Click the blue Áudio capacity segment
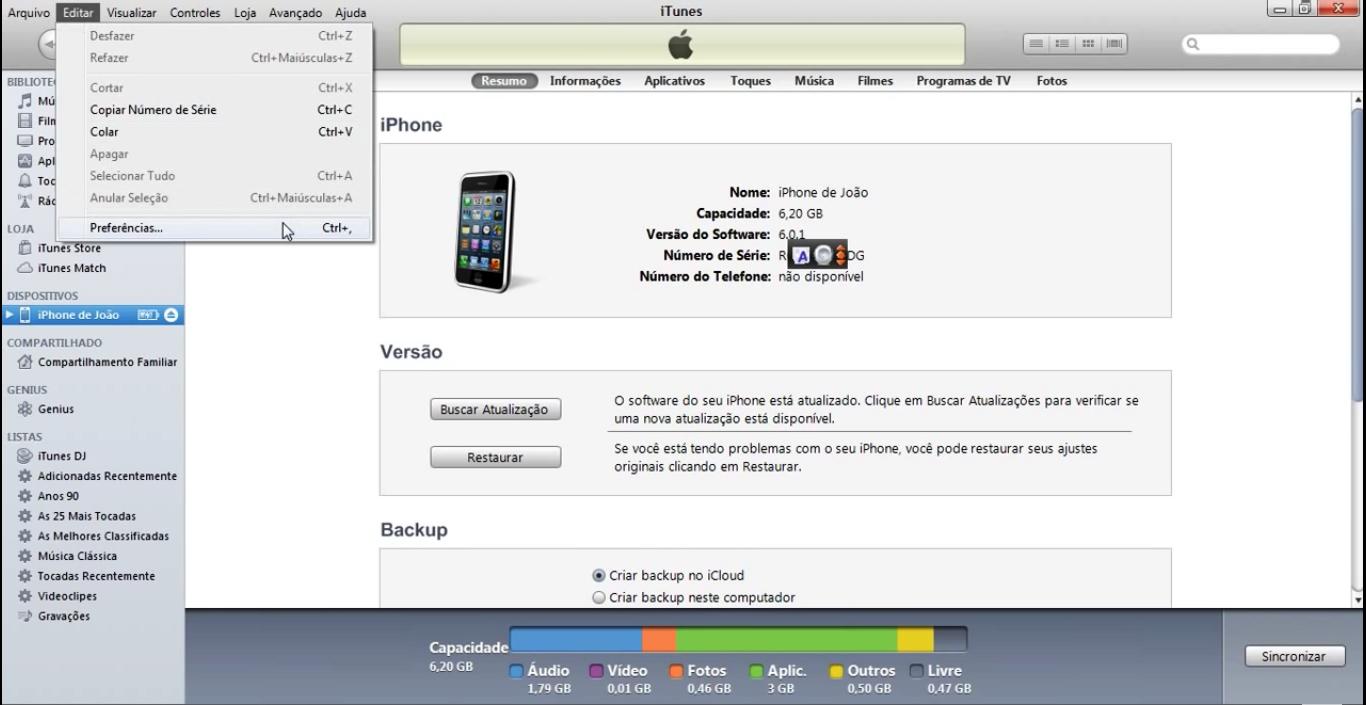Screen dimensions: 1366x705 (x=576, y=640)
